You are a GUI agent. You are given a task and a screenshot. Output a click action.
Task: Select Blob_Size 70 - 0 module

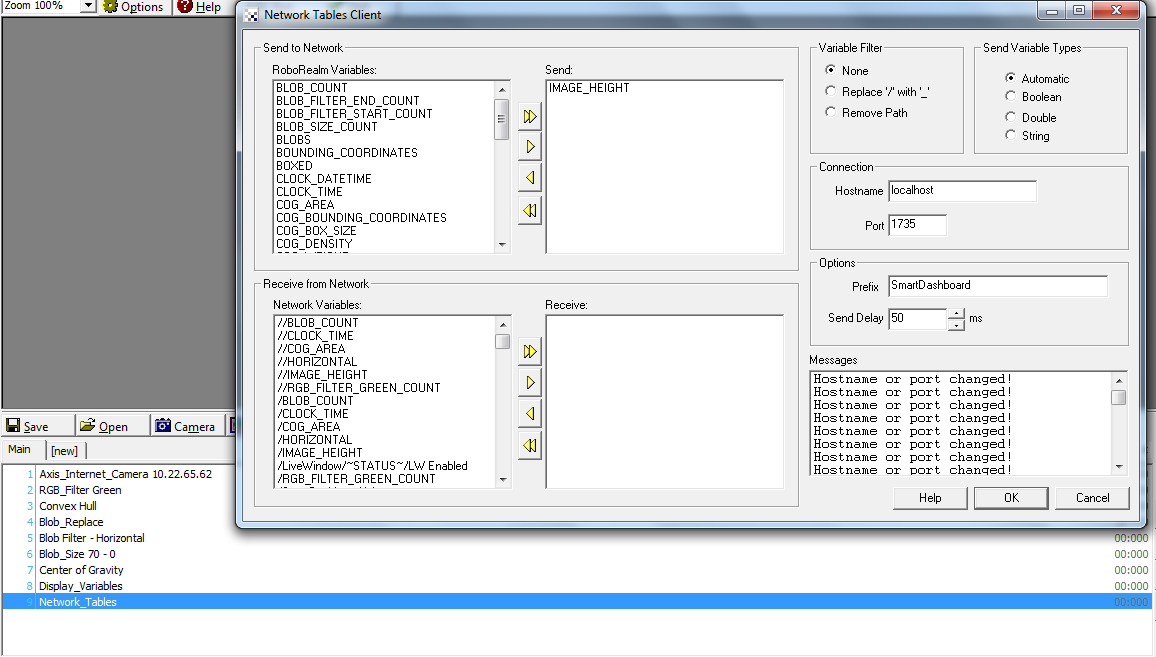(77, 555)
